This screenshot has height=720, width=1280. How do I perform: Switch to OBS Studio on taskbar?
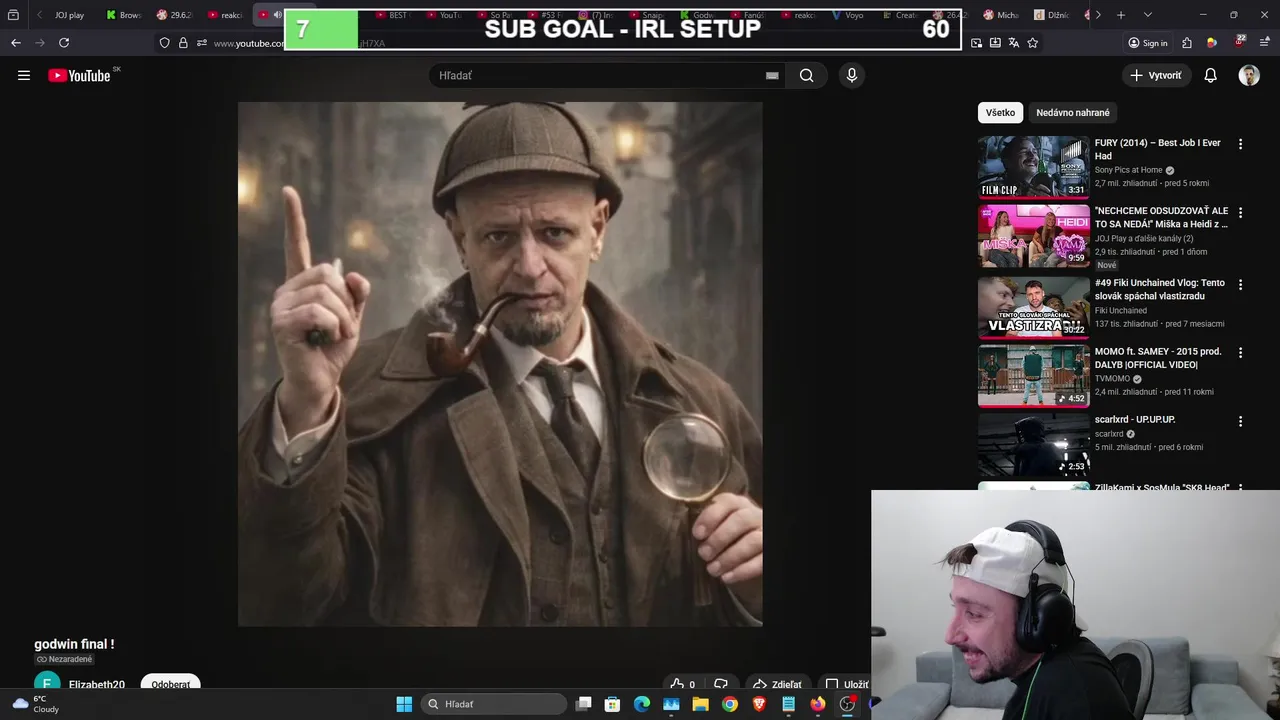847,704
